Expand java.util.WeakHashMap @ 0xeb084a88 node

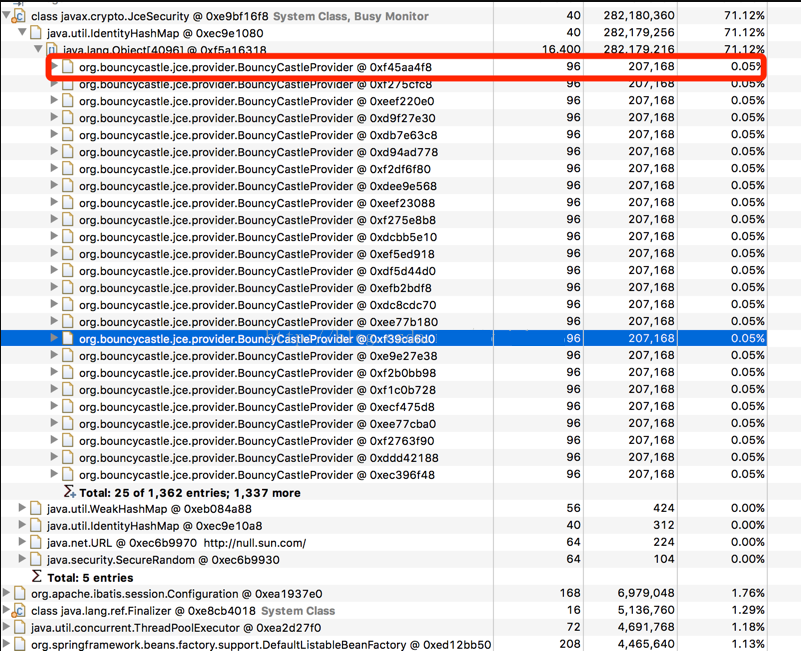pos(22,507)
